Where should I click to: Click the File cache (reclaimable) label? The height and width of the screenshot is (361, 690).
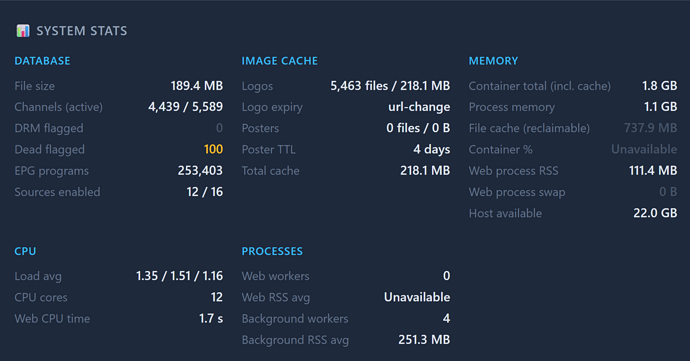click(x=529, y=128)
